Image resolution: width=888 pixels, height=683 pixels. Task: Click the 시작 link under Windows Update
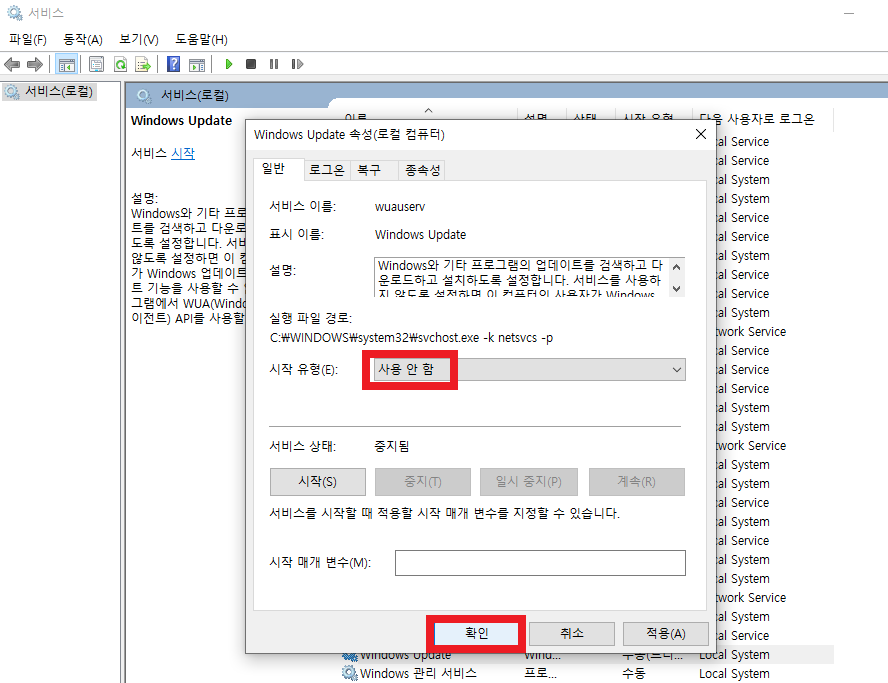[x=183, y=153]
